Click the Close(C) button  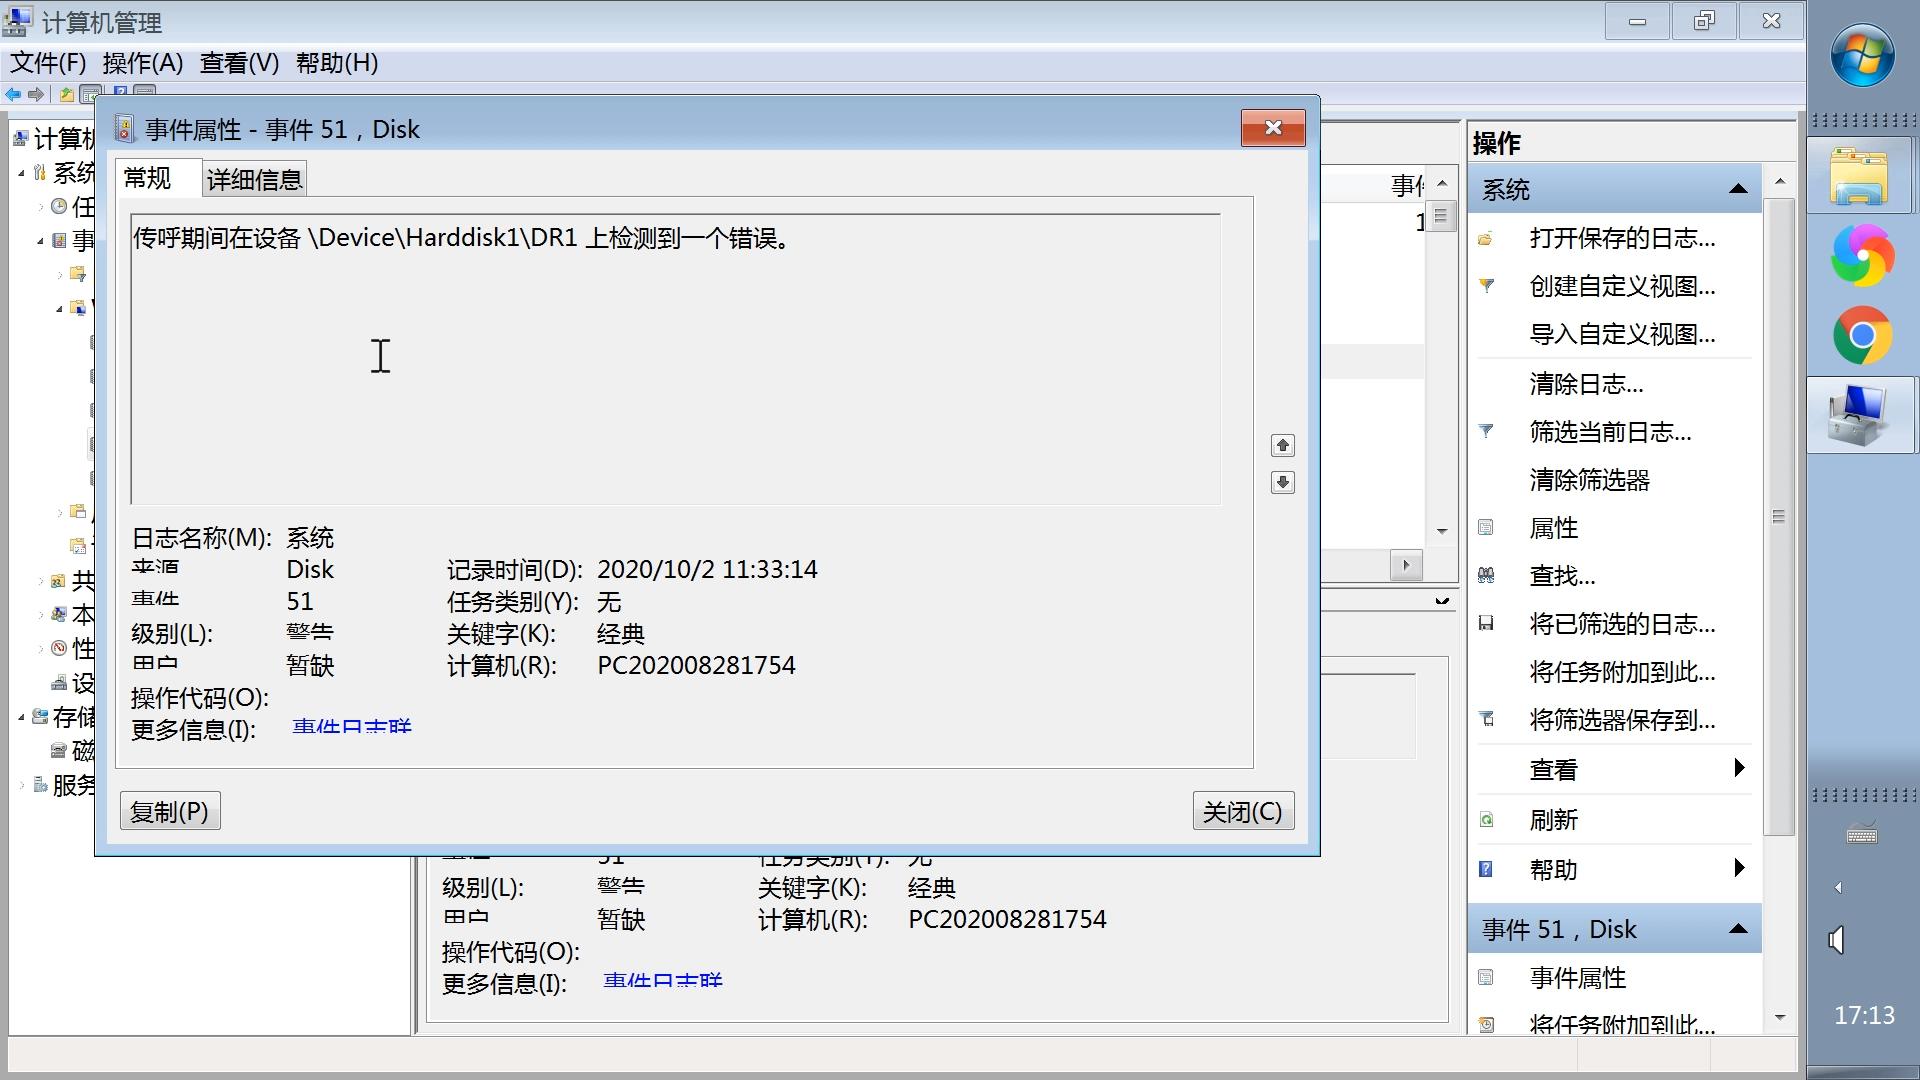pyautogui.click(x=1242, y=811)
